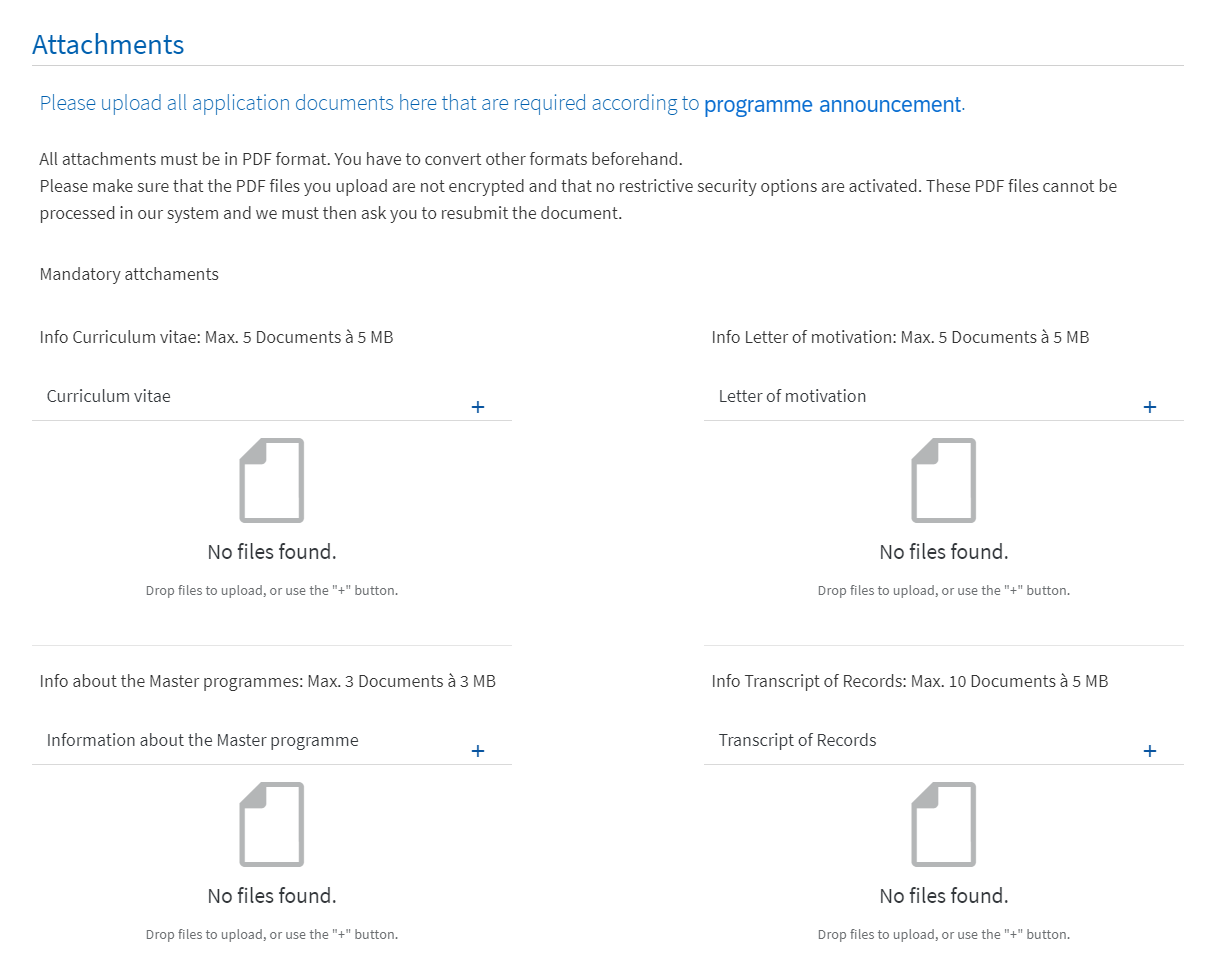Click plus icon for Master programme information
1212x978 pixels.
(478, 751)
